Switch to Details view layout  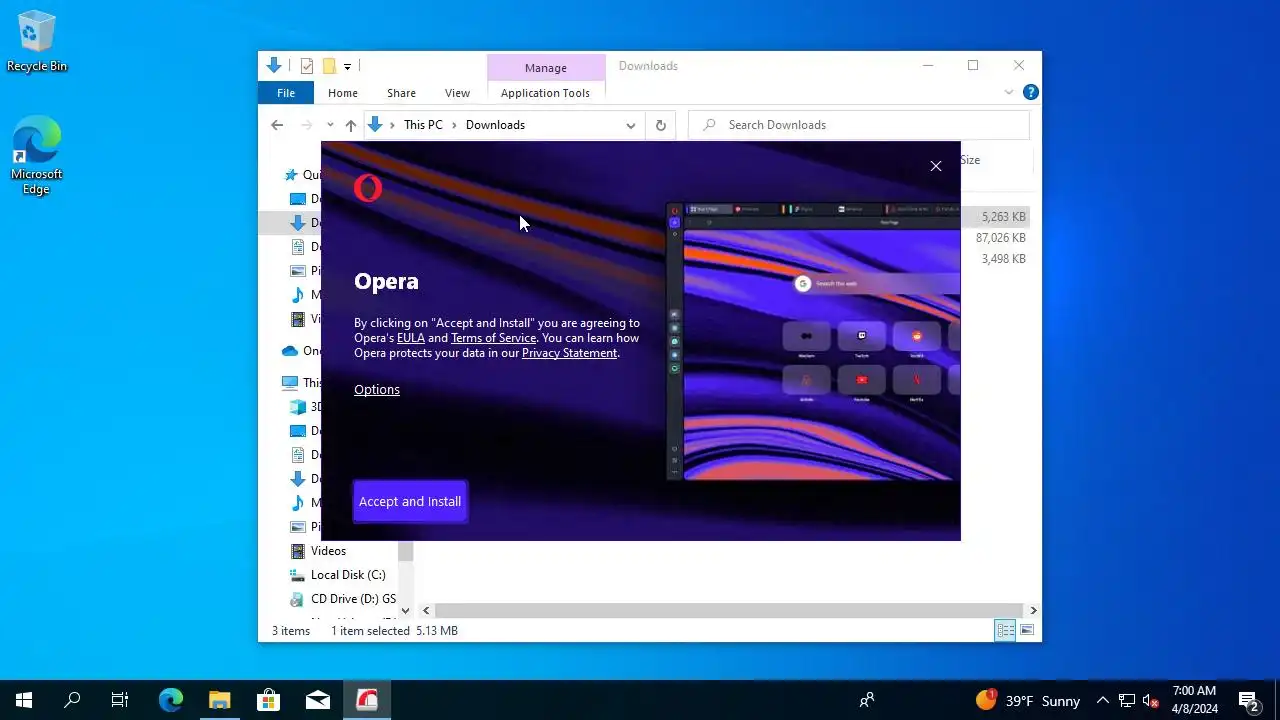(x=1005, y=630)
